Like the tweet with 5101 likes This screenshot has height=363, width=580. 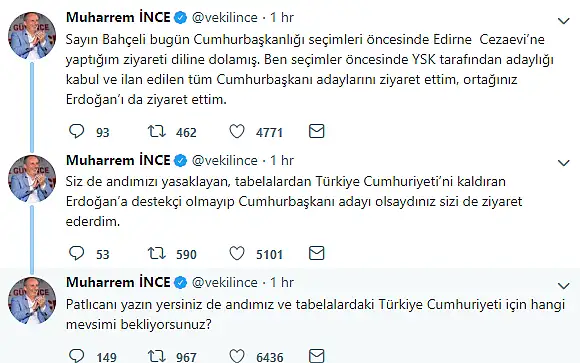click(x=237, y=253)
